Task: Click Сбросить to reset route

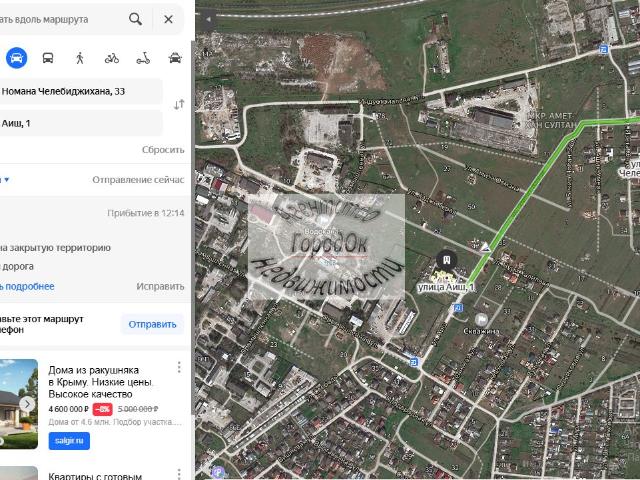Action: 163,150
